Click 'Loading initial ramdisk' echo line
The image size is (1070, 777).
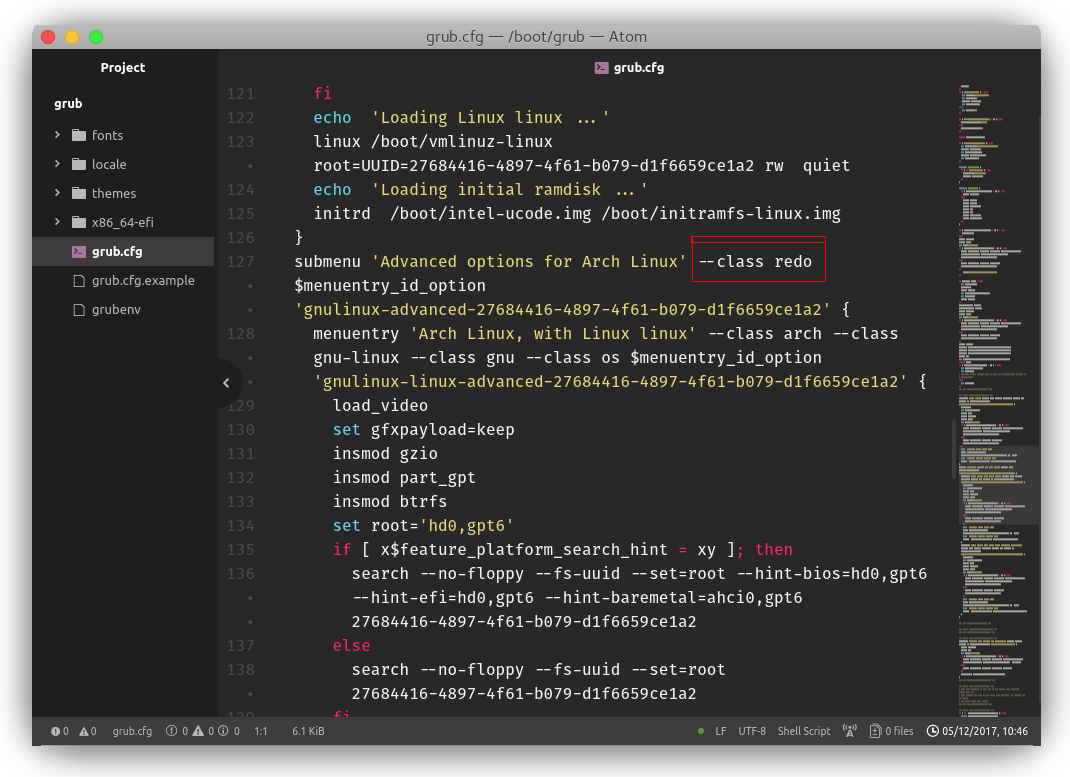[x=480, y=190]
